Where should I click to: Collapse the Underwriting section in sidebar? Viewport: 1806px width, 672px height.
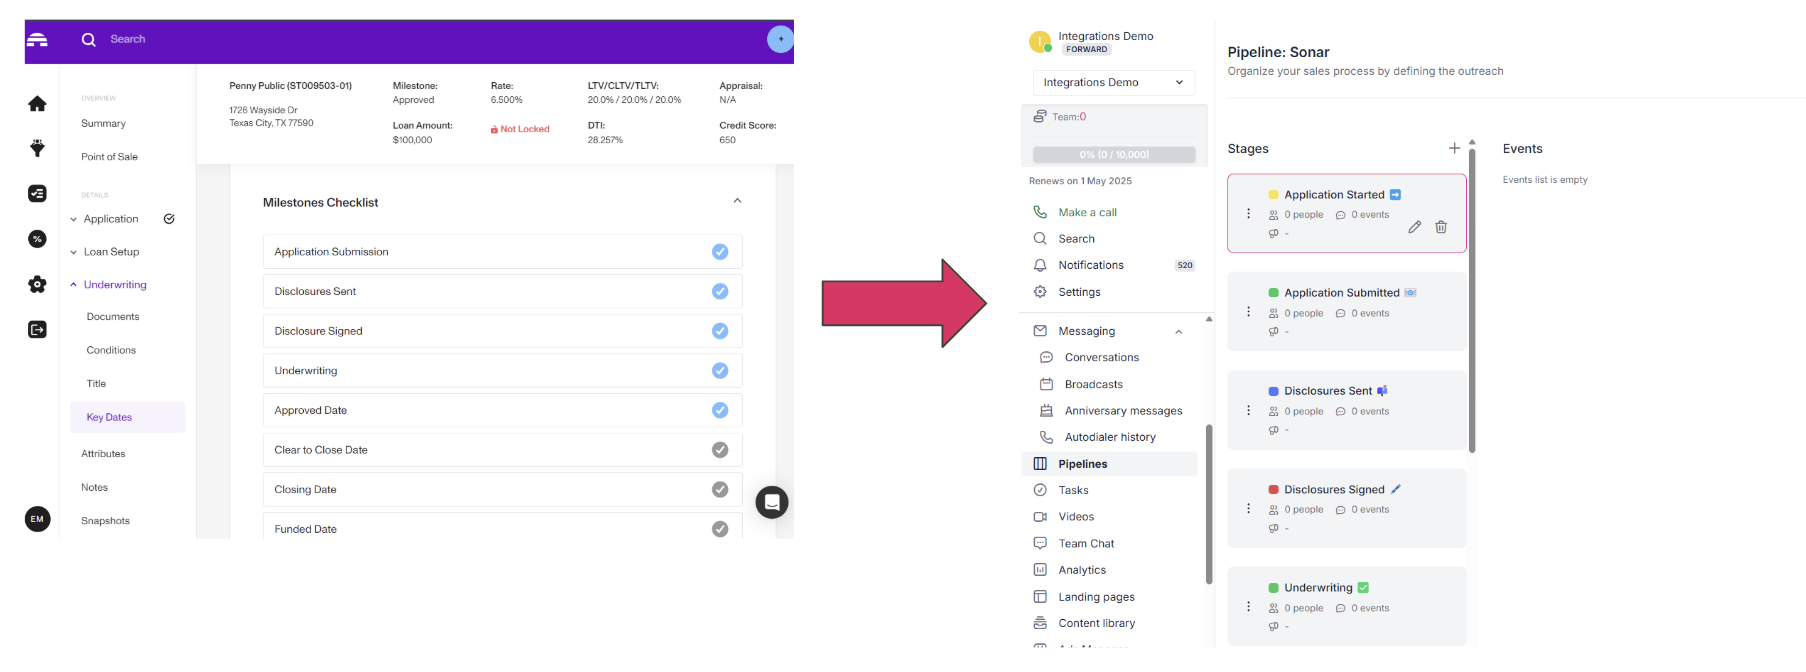[x=73, y=285]
